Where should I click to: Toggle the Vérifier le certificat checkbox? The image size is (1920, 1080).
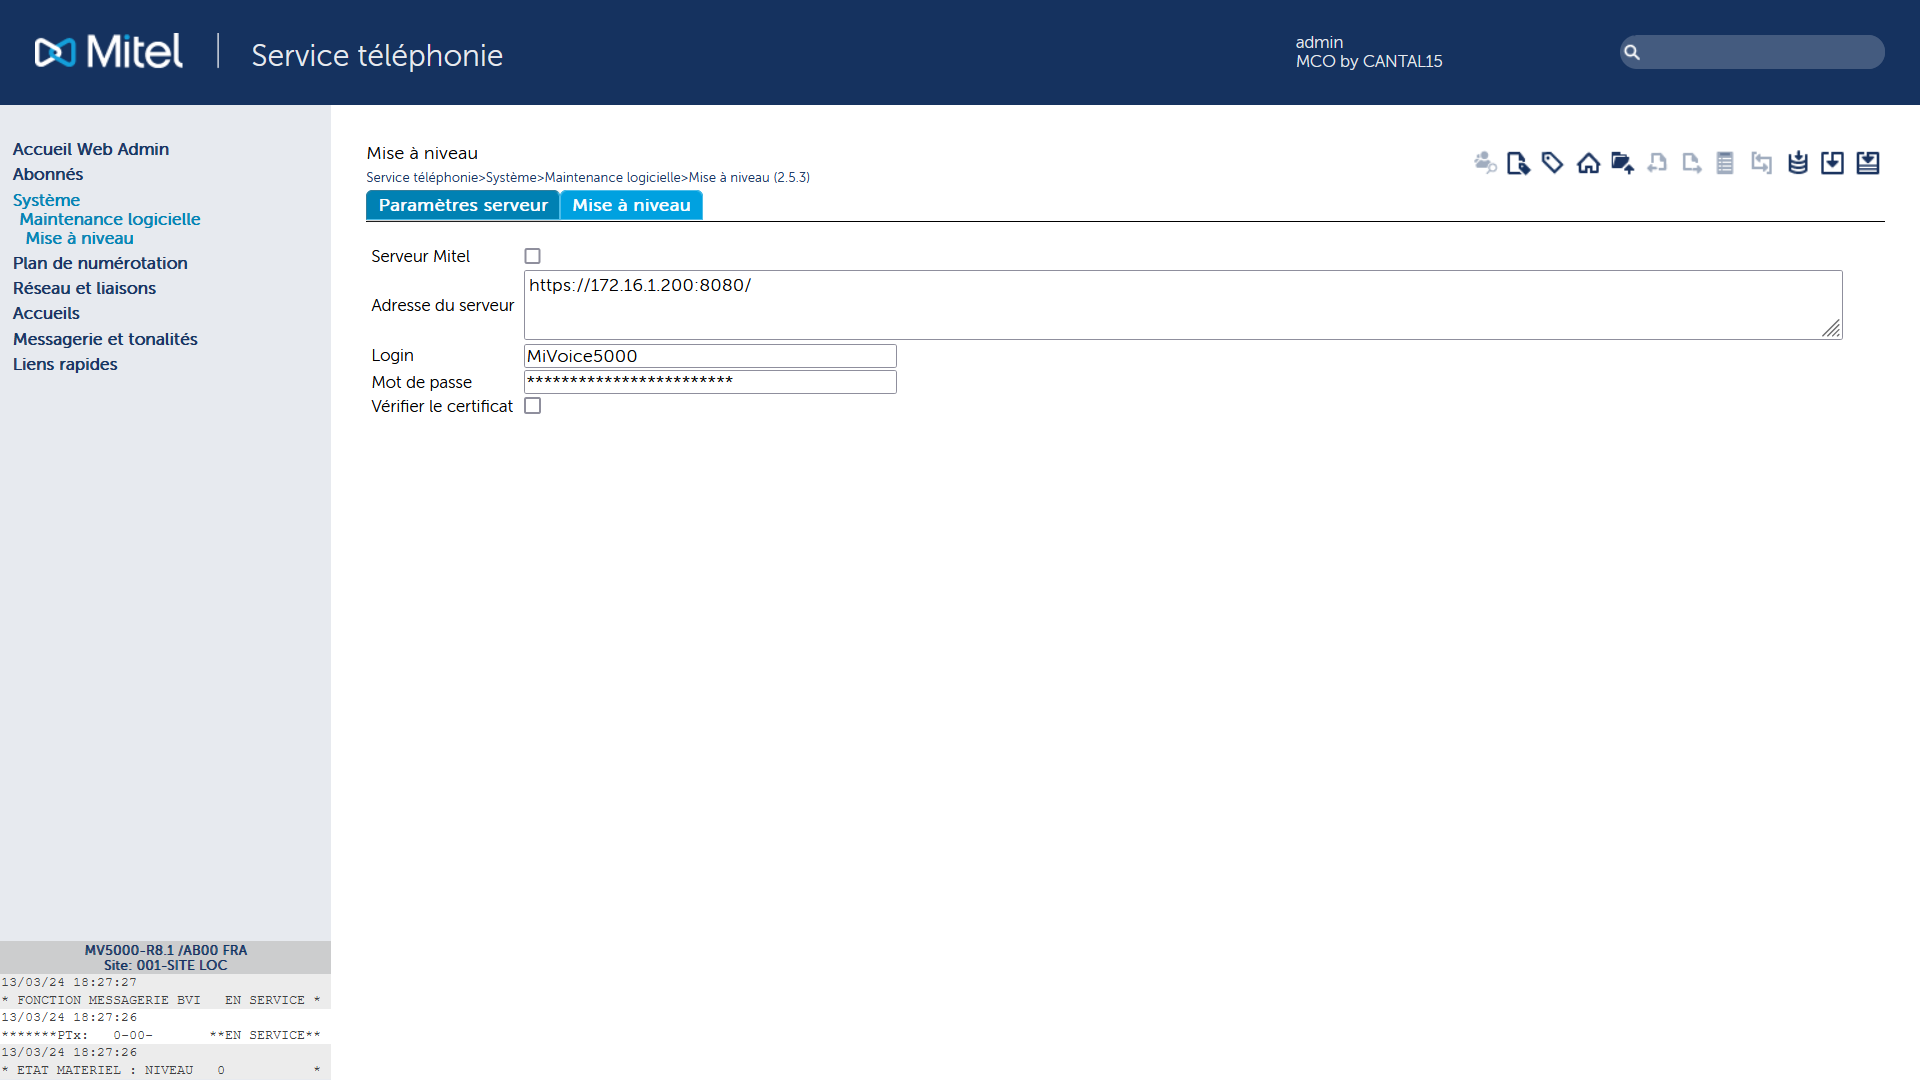(533, 406)
